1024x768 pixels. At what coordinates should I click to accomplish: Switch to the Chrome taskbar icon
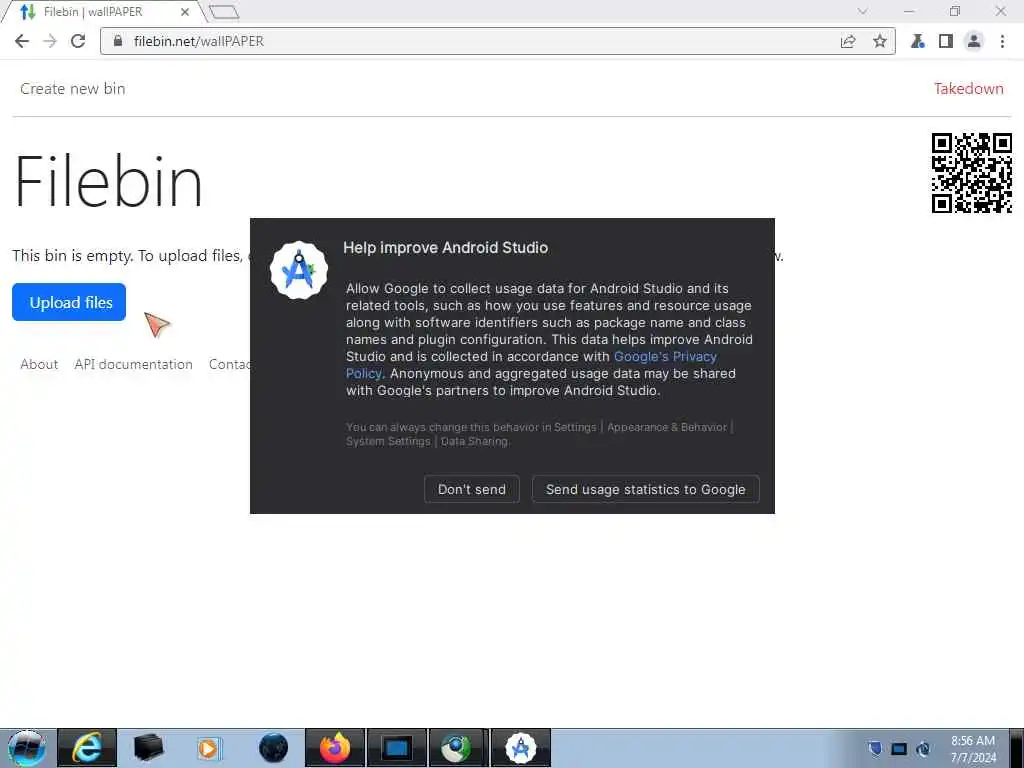coord(457,748)
